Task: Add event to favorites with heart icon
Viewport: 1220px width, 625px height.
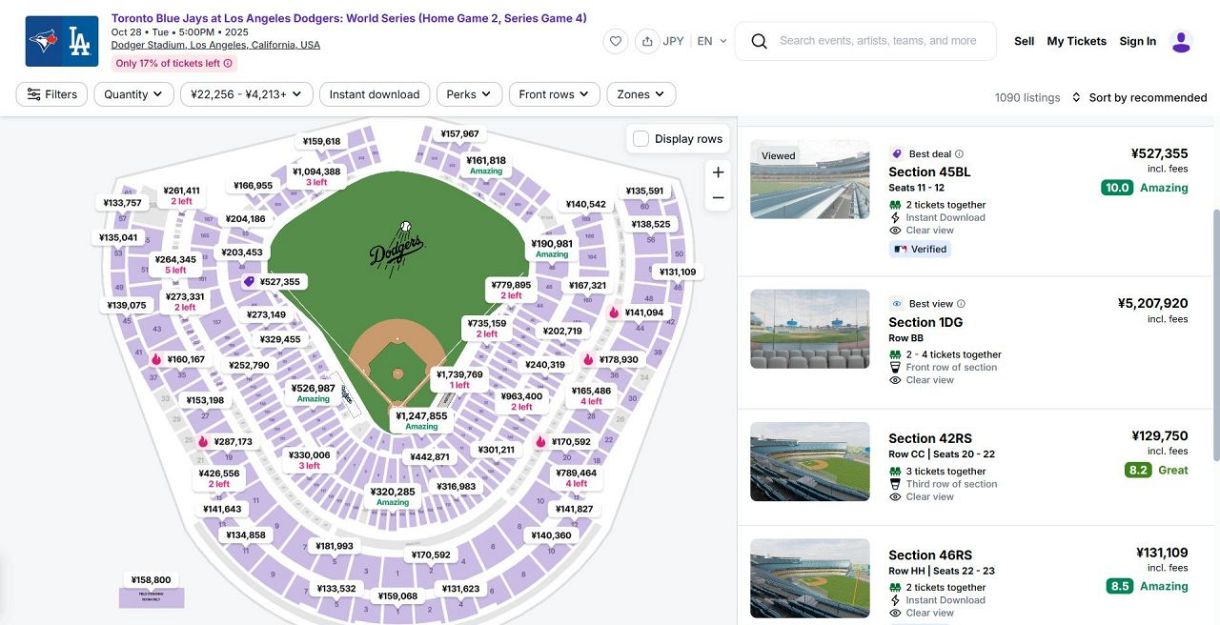Action: (616, 41)
